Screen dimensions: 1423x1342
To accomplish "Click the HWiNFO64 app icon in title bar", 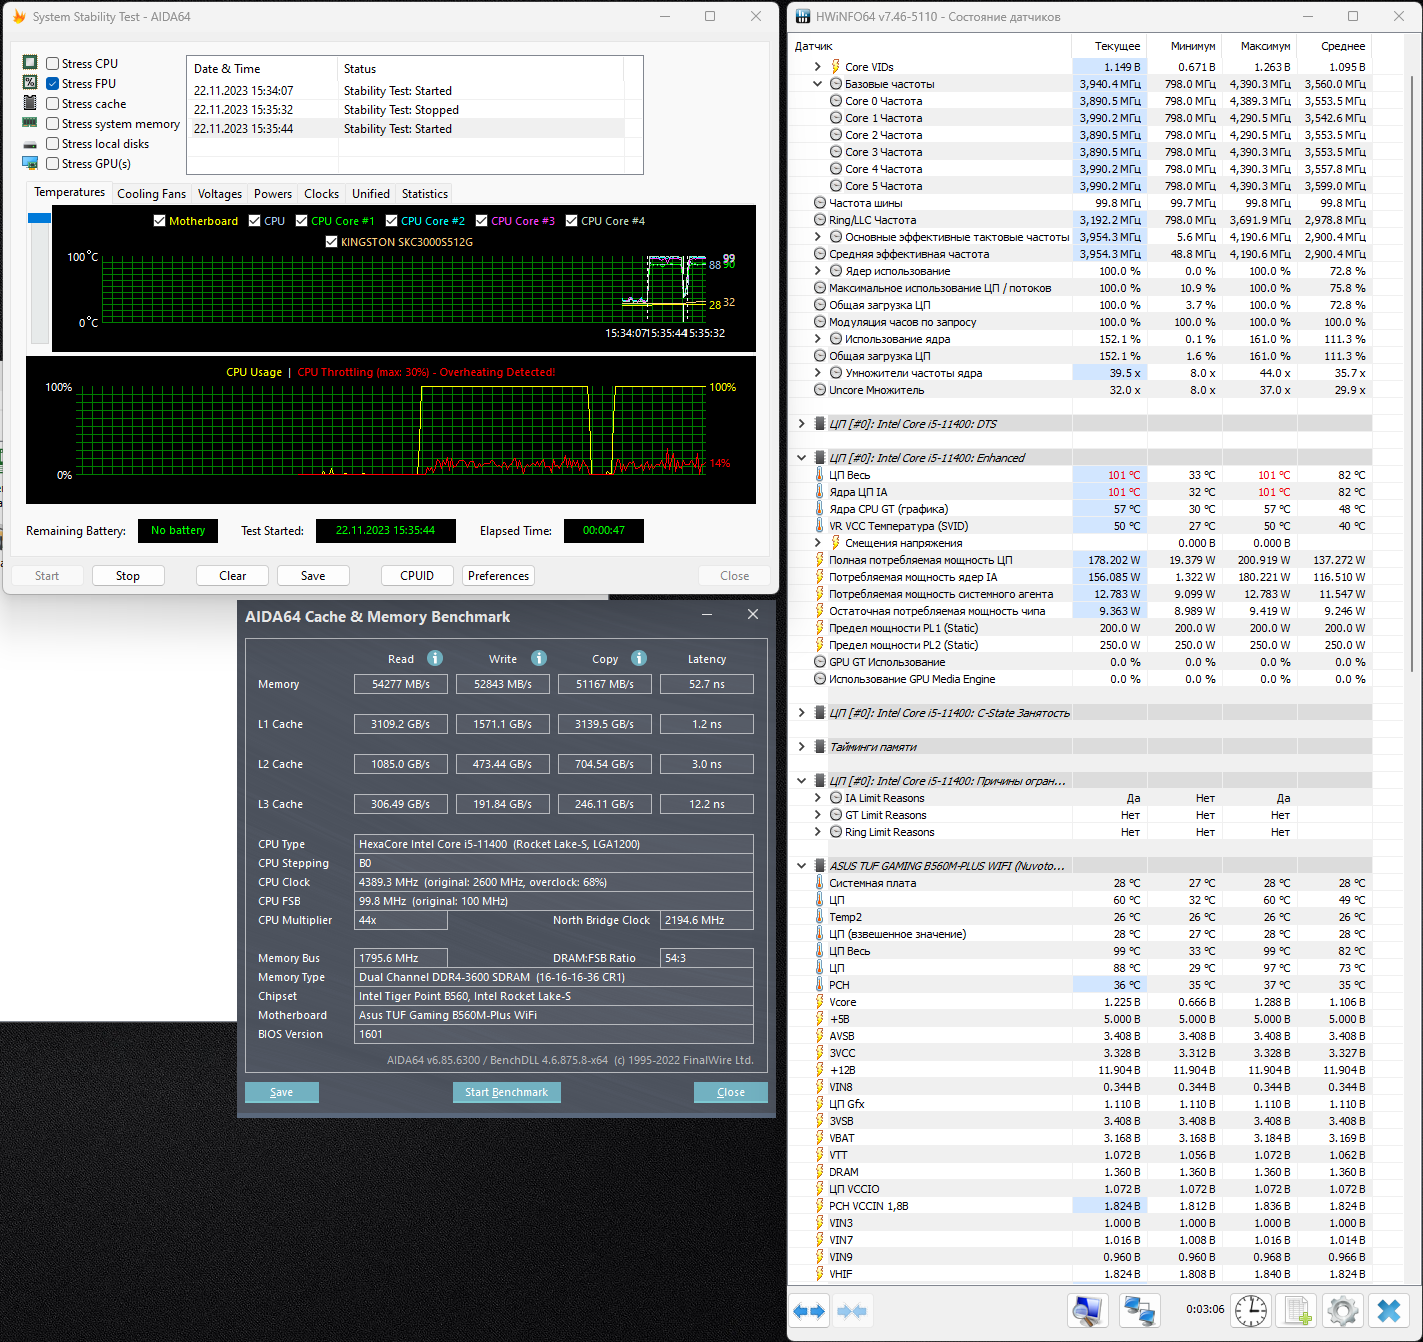I will coord(803,16).
